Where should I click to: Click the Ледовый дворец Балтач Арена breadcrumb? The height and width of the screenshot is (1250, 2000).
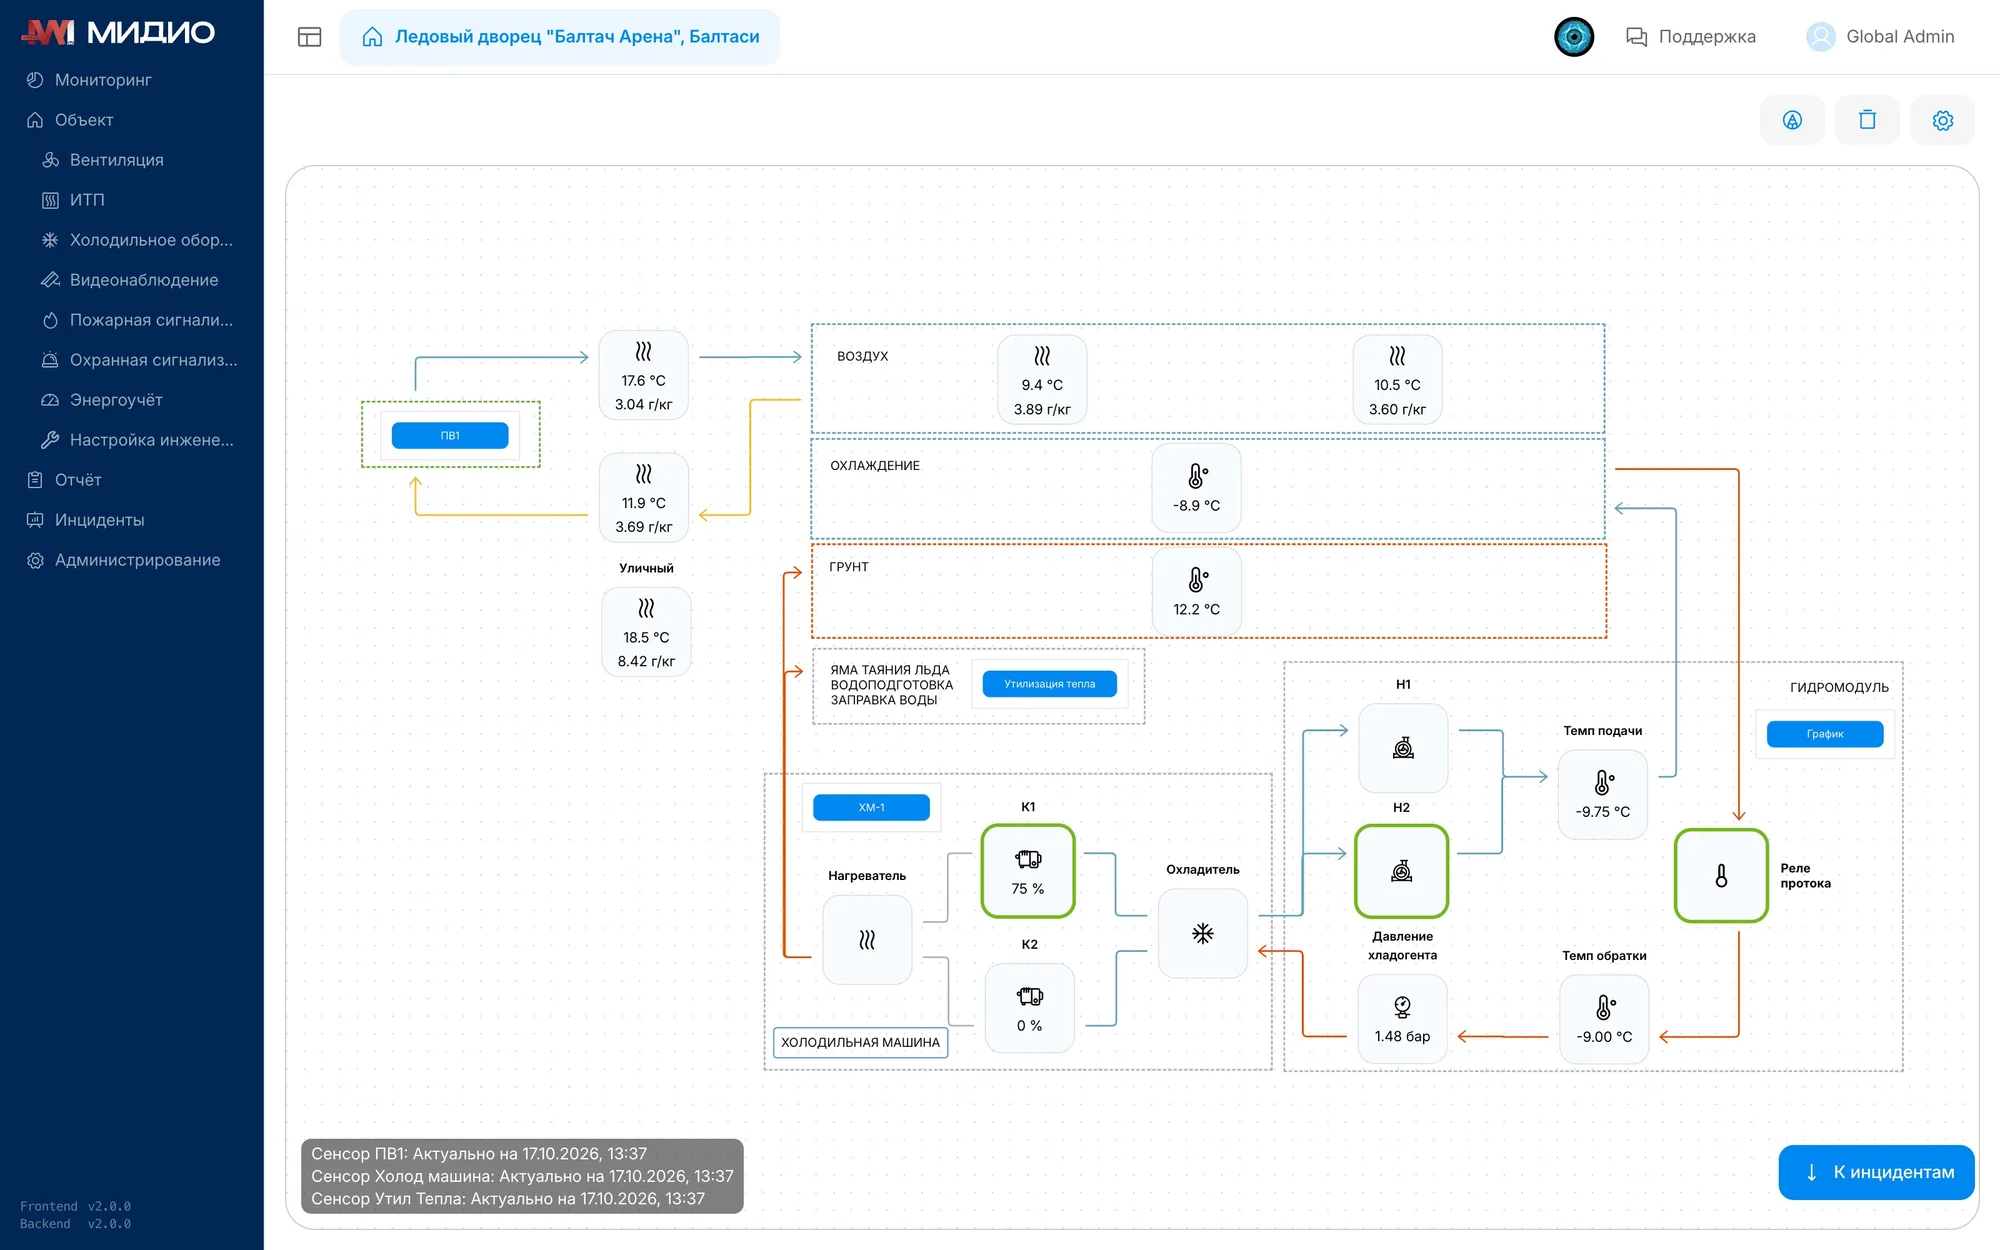[560, 37]
